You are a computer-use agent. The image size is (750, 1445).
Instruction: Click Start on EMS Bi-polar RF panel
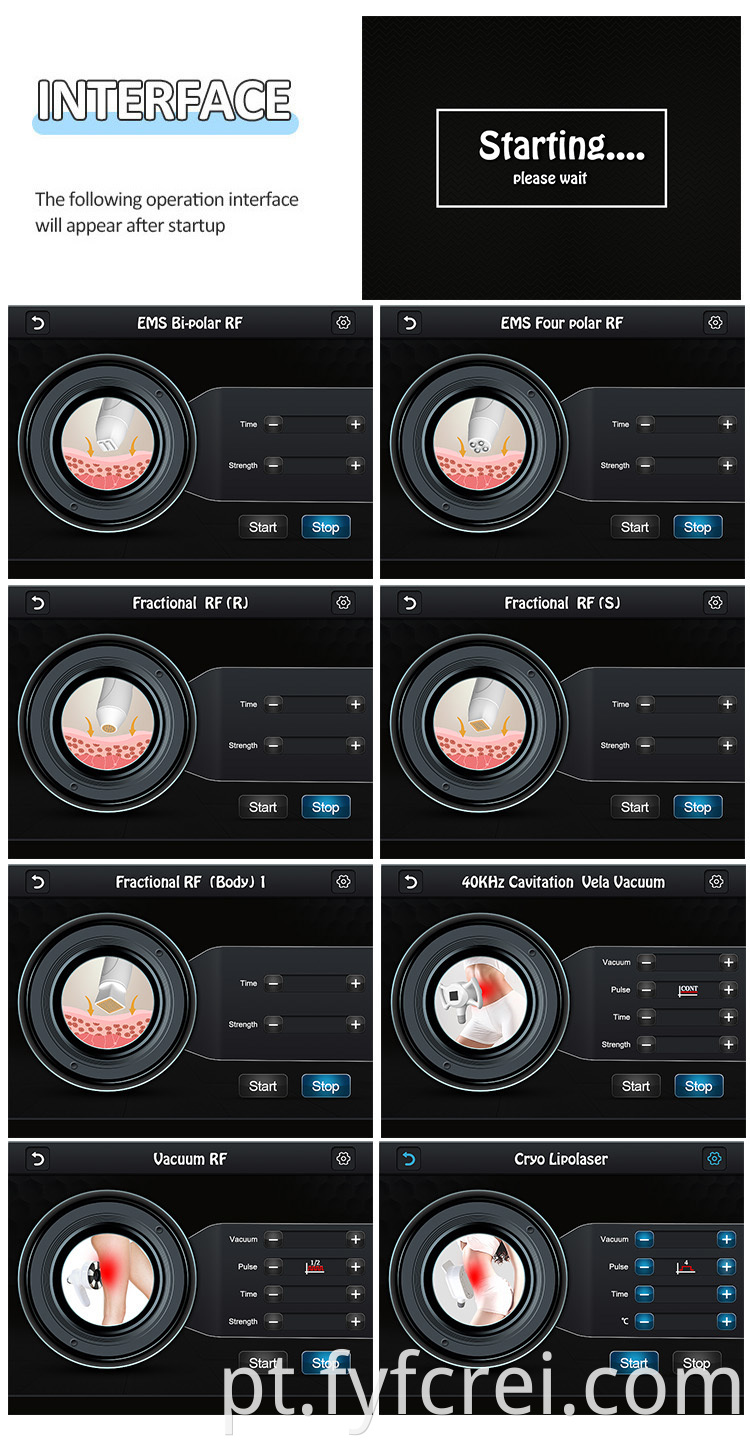coord(263,527)
